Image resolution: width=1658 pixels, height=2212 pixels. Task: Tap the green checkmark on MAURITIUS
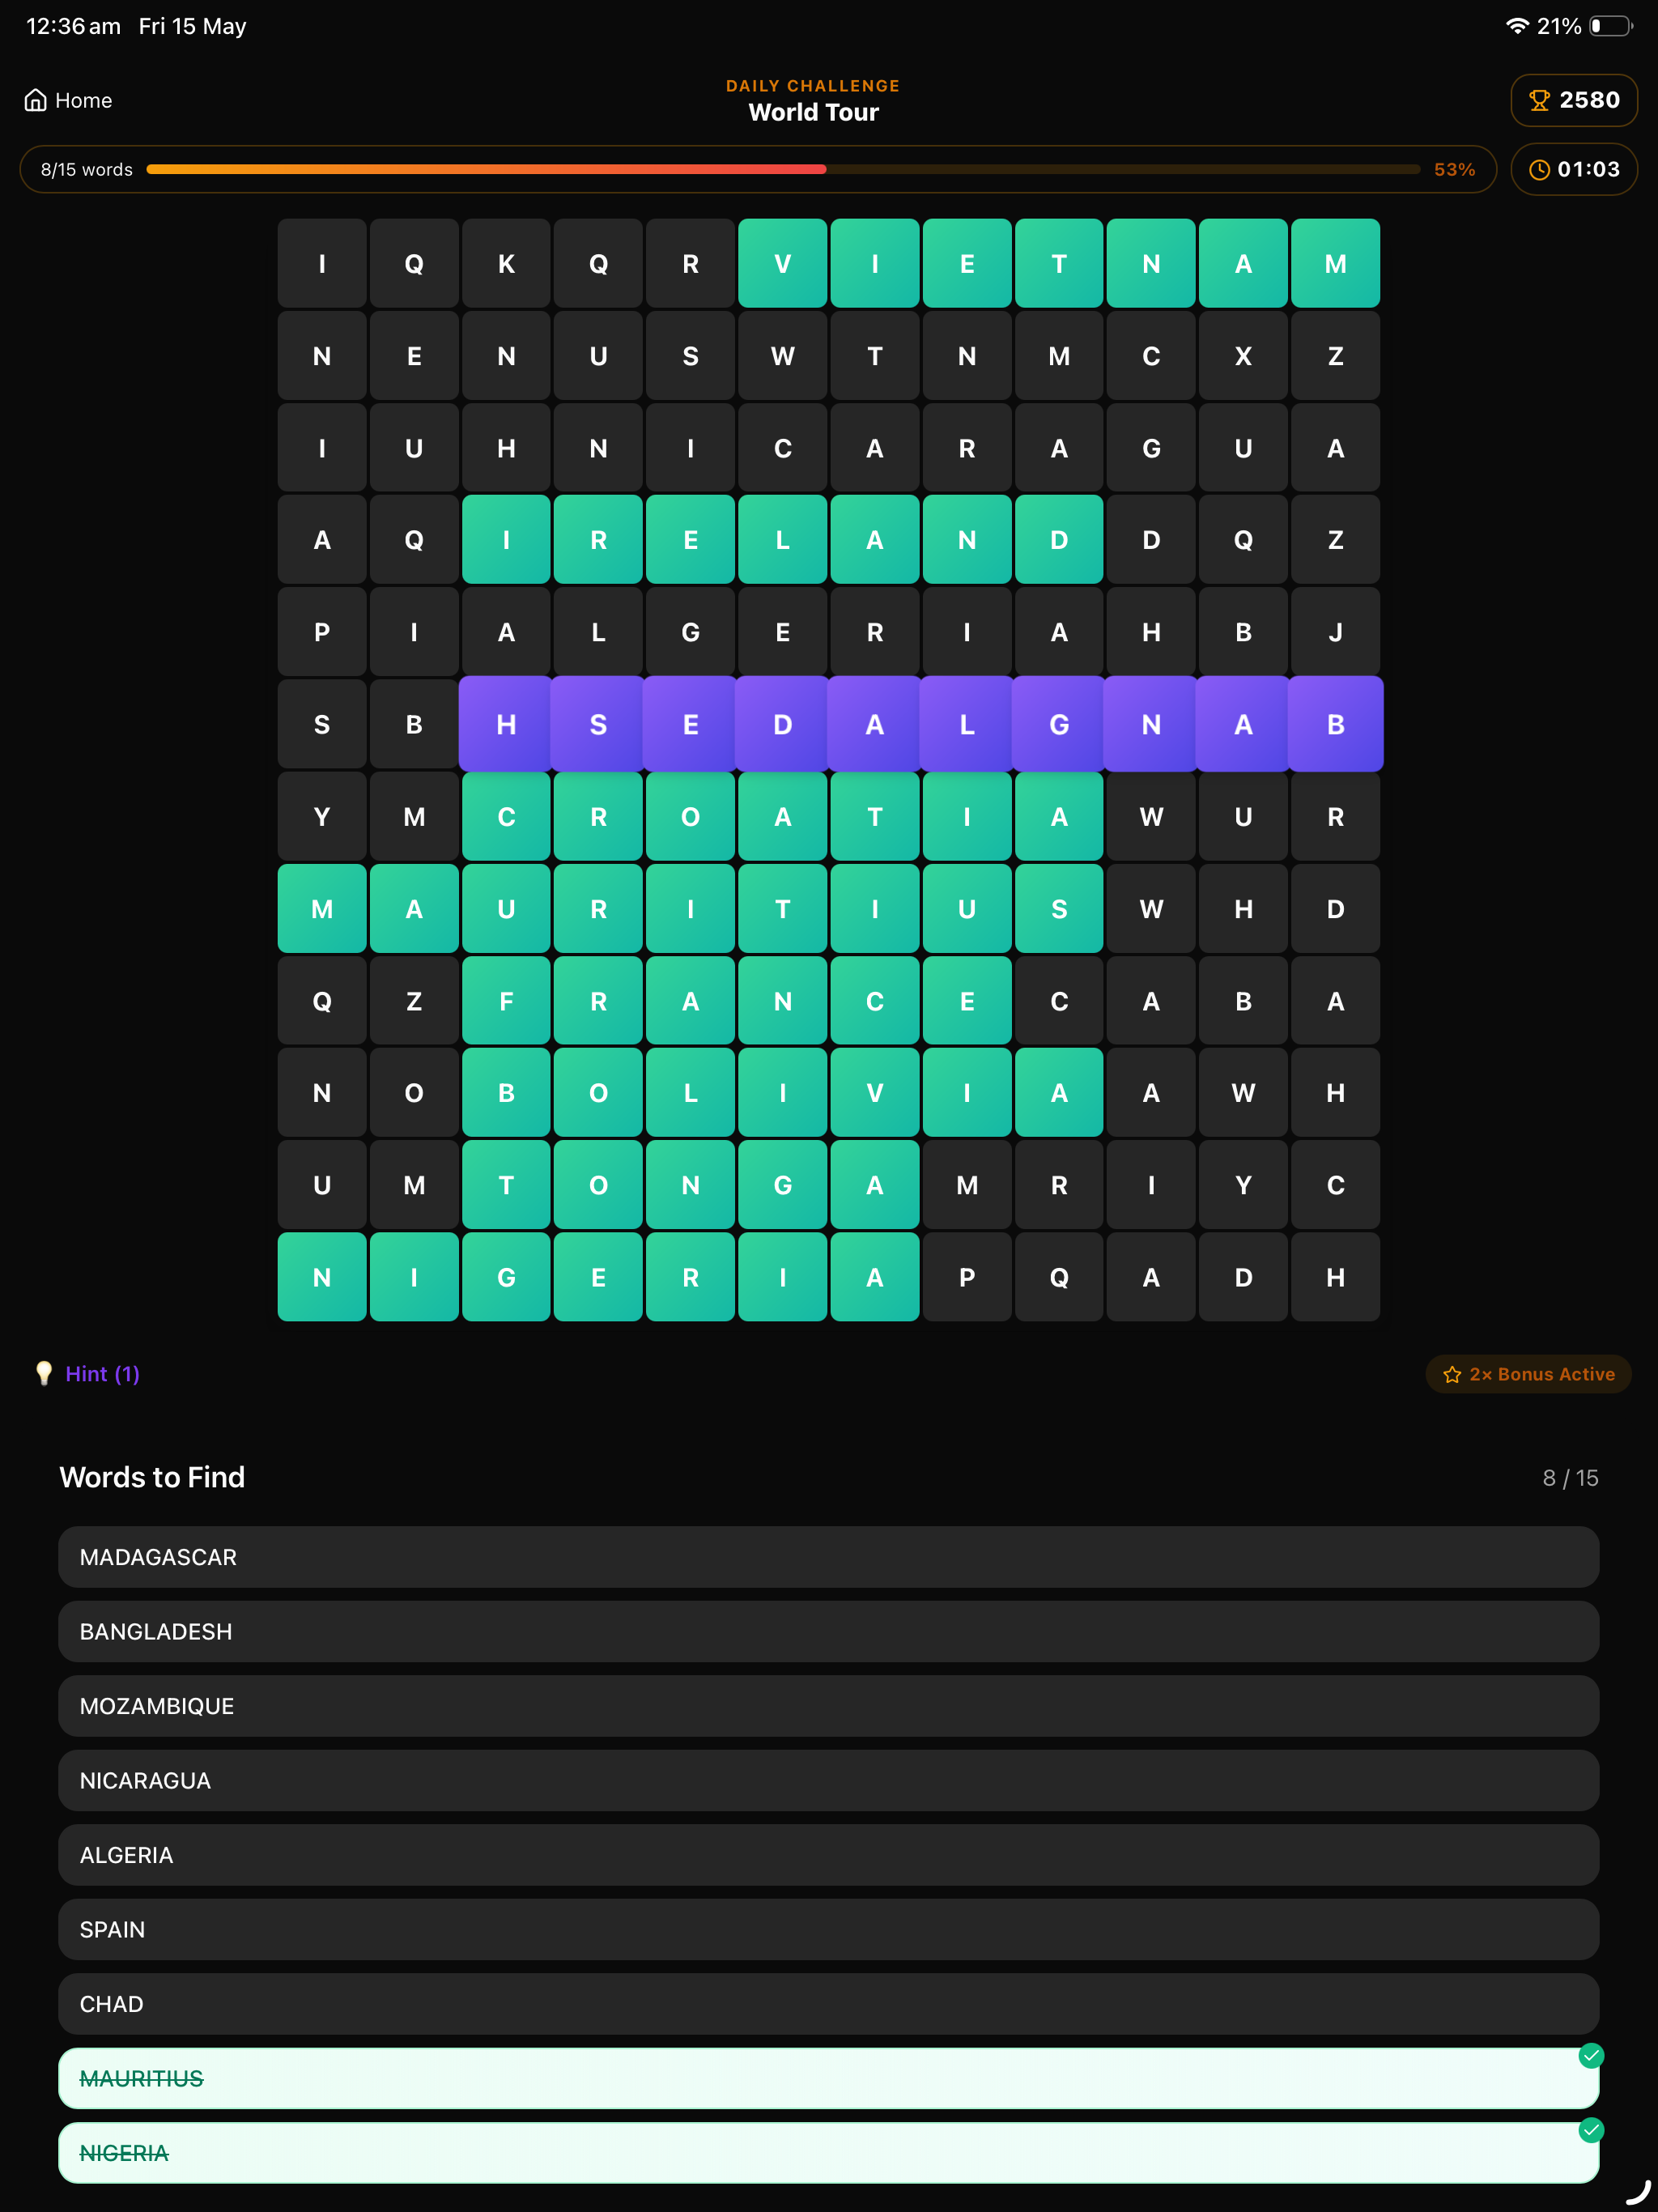pos(1590,2055)
